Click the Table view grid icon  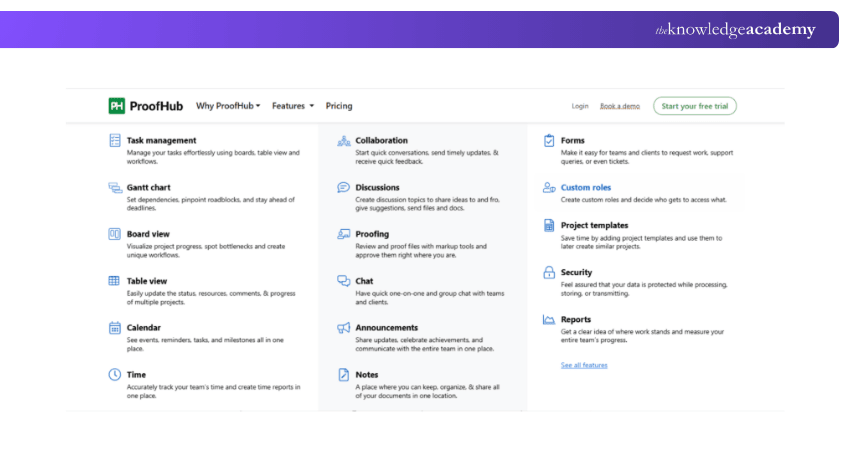[114, 281]
